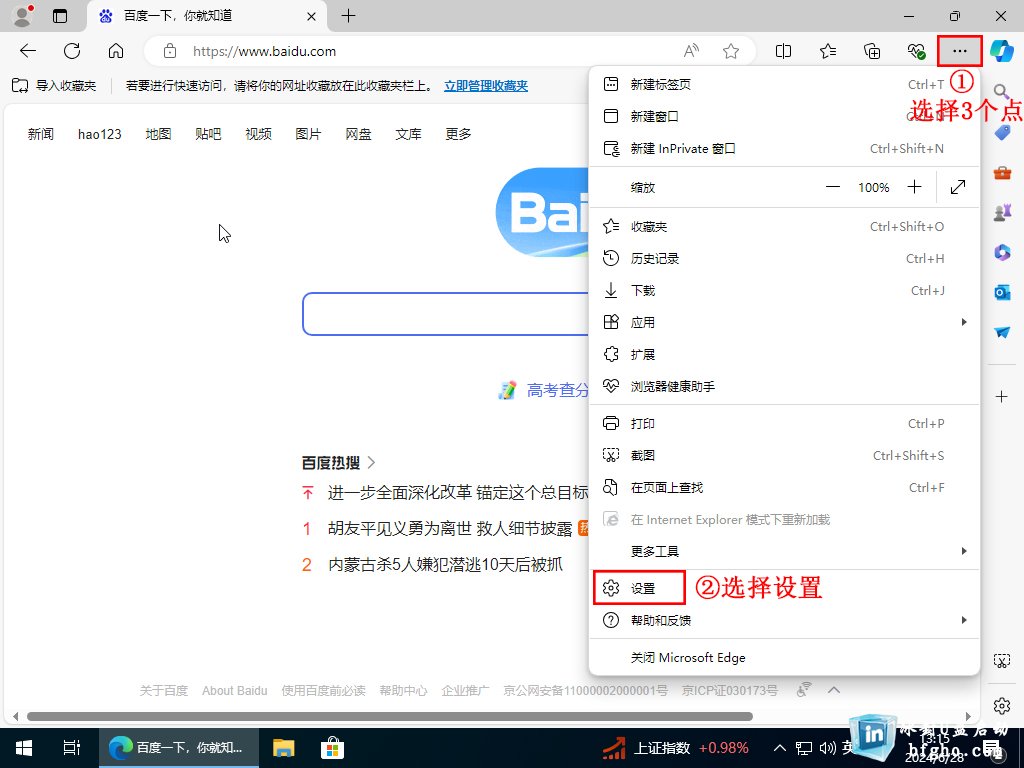Open the 新闻 navigation link
The height and width of the screenshot is (768, 1024).
click(x=40, y=134)
